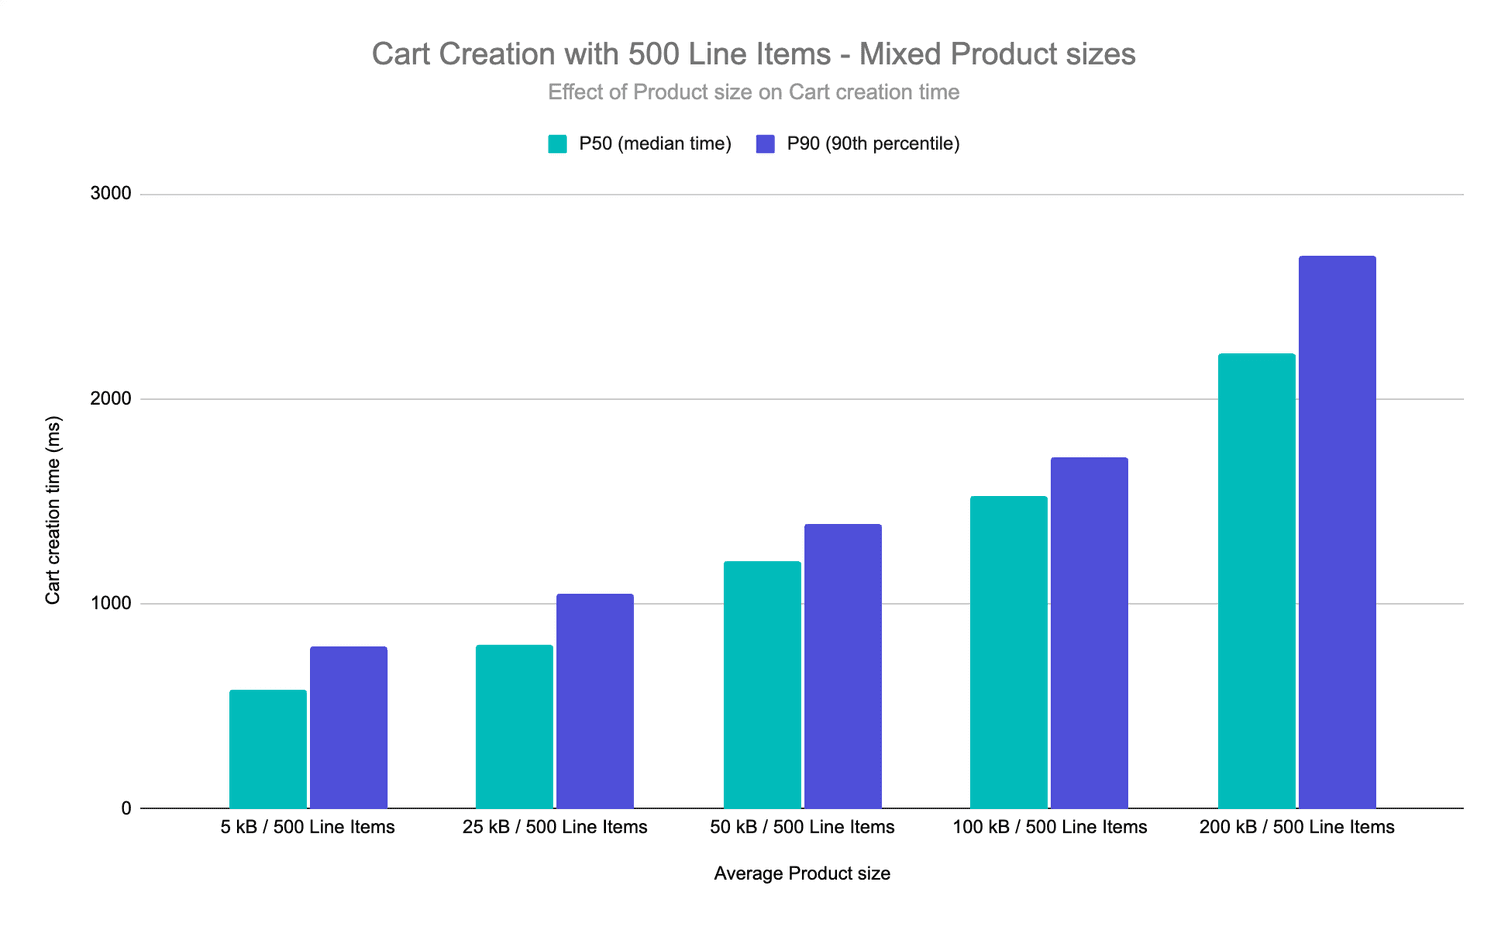Click the purple P90 legend color swatch
This screenshot has width=1508, height=927.
(766, 144)
